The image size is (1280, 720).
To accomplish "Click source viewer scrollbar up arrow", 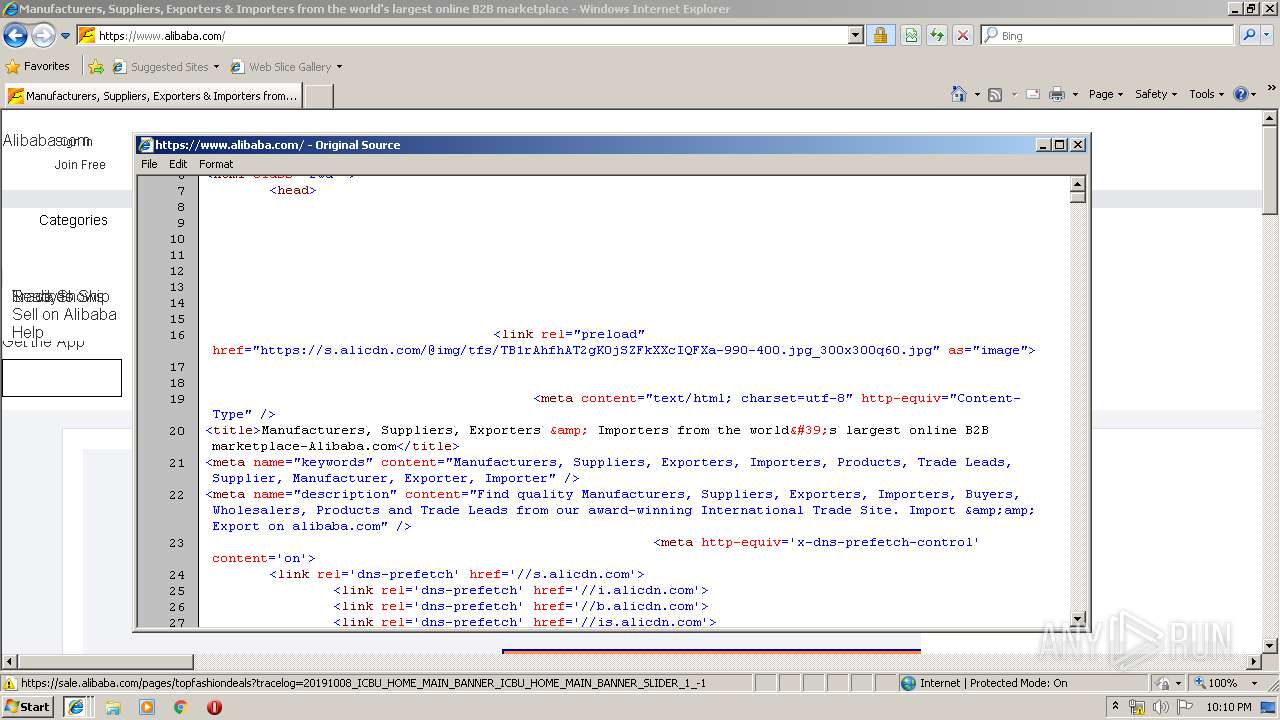I will click(x=1078, y=184).
